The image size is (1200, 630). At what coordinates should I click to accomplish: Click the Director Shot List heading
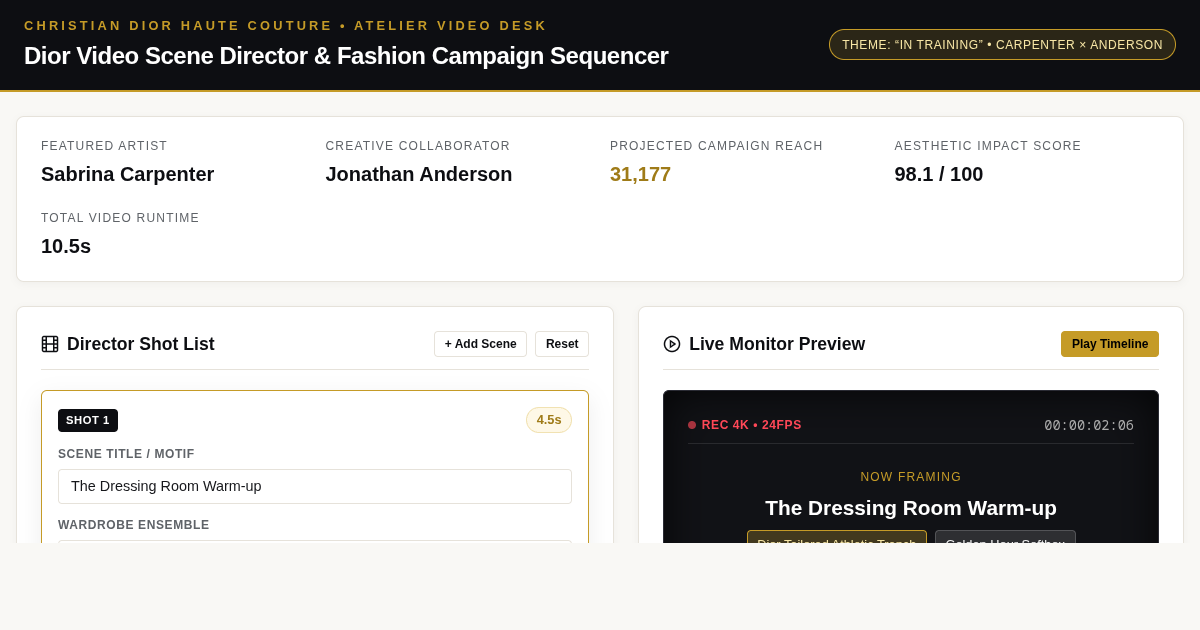coord(141,344)
